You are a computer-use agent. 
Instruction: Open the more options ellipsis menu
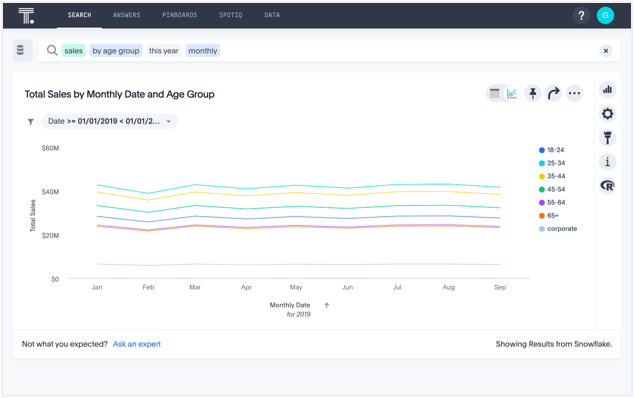coord(574,93)
